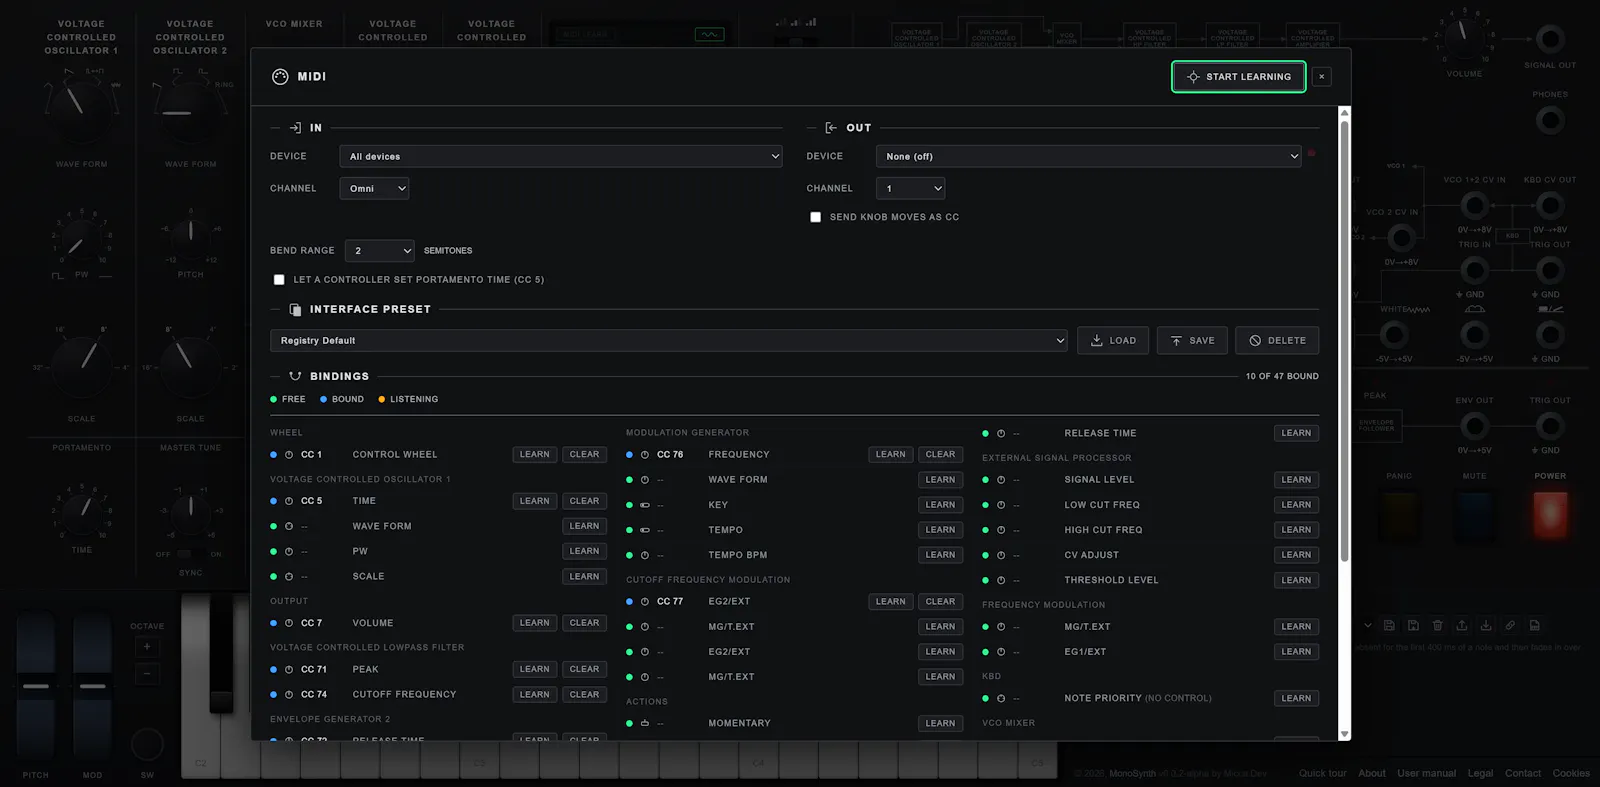Click the PITCH wheel on the synth
The height and width of the screenshot is (787, 1600).
pos(36,687)
